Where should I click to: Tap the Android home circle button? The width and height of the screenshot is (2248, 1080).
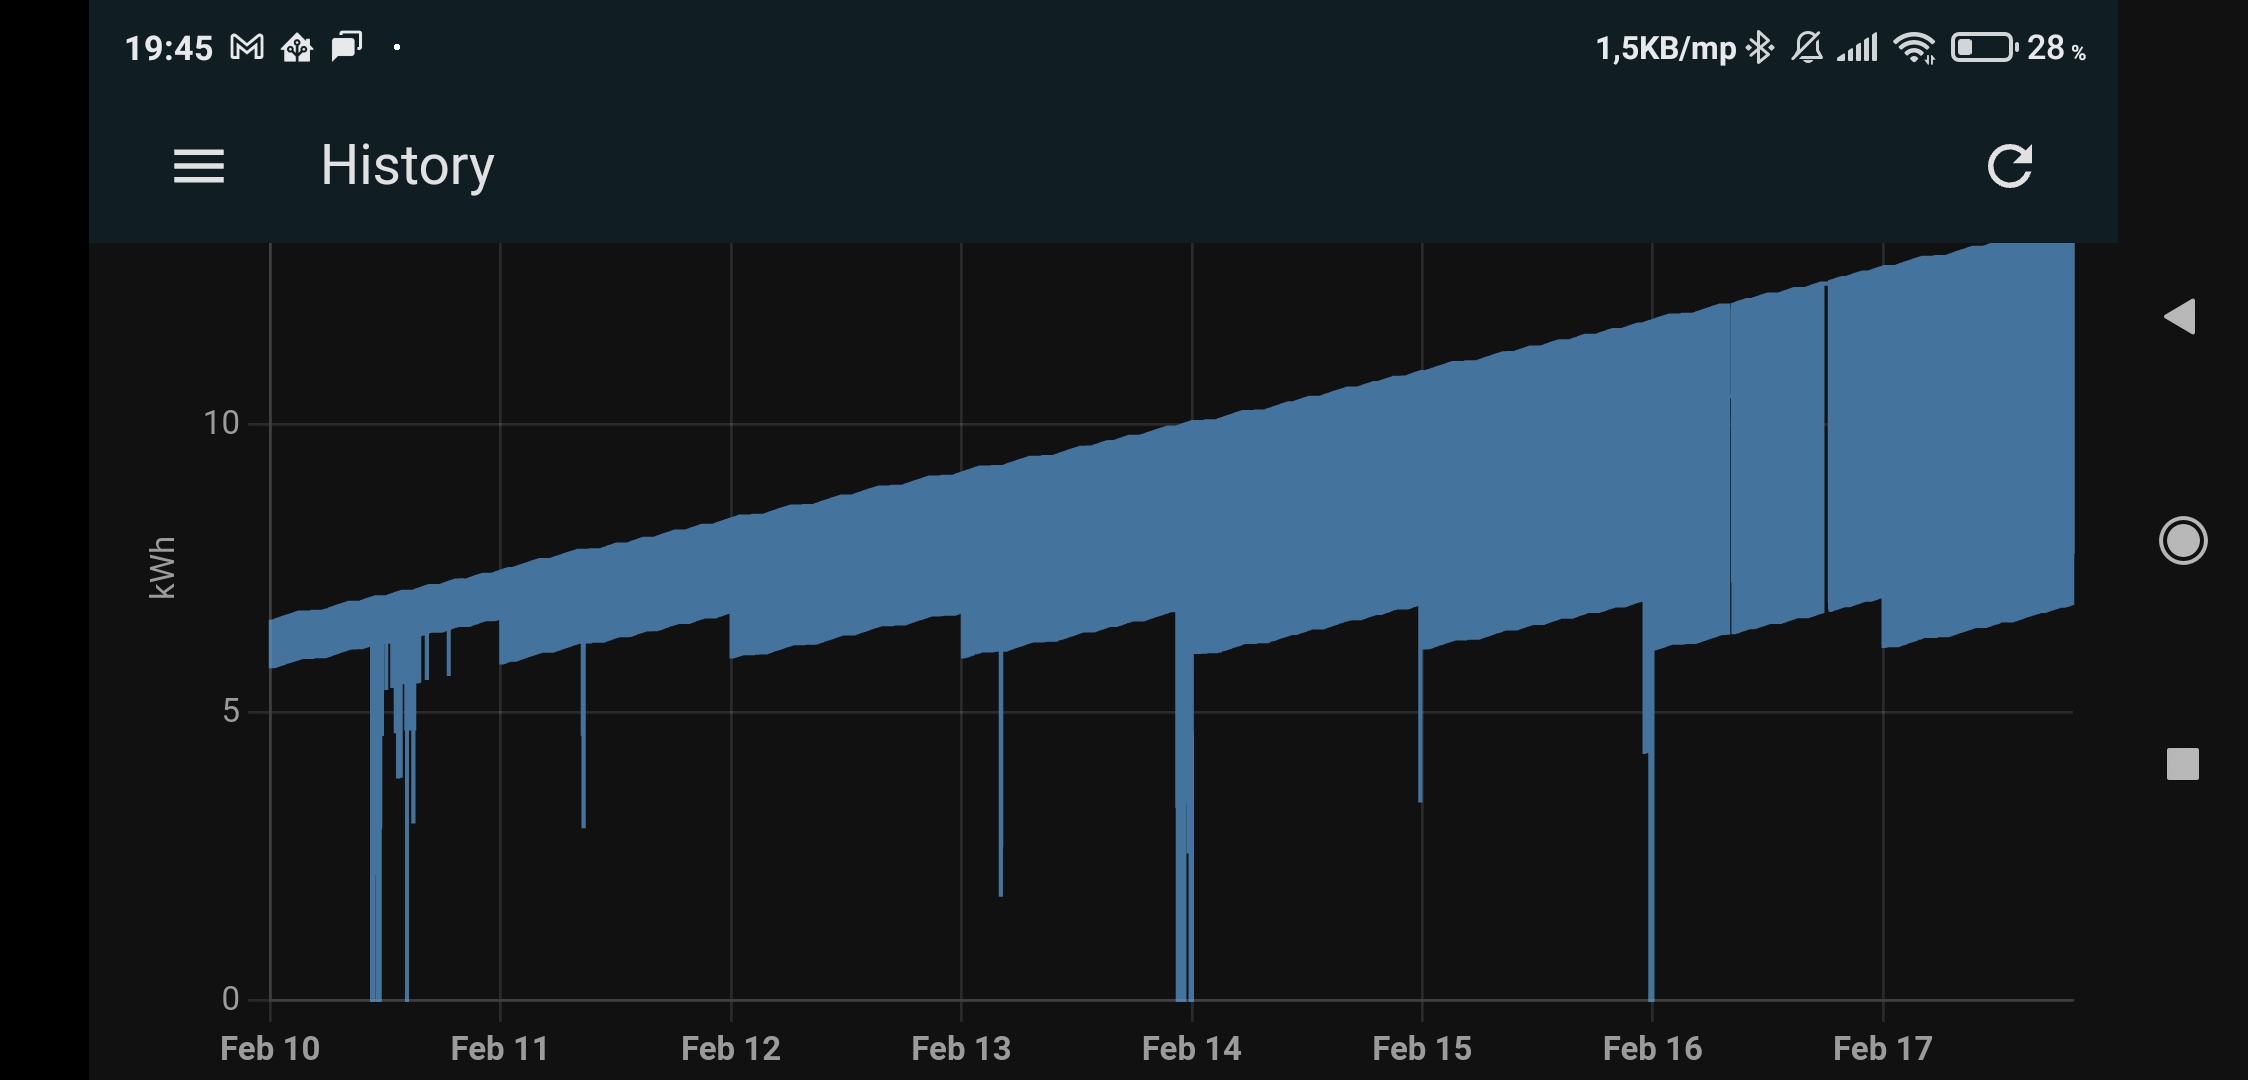[x=2182, y=541]
